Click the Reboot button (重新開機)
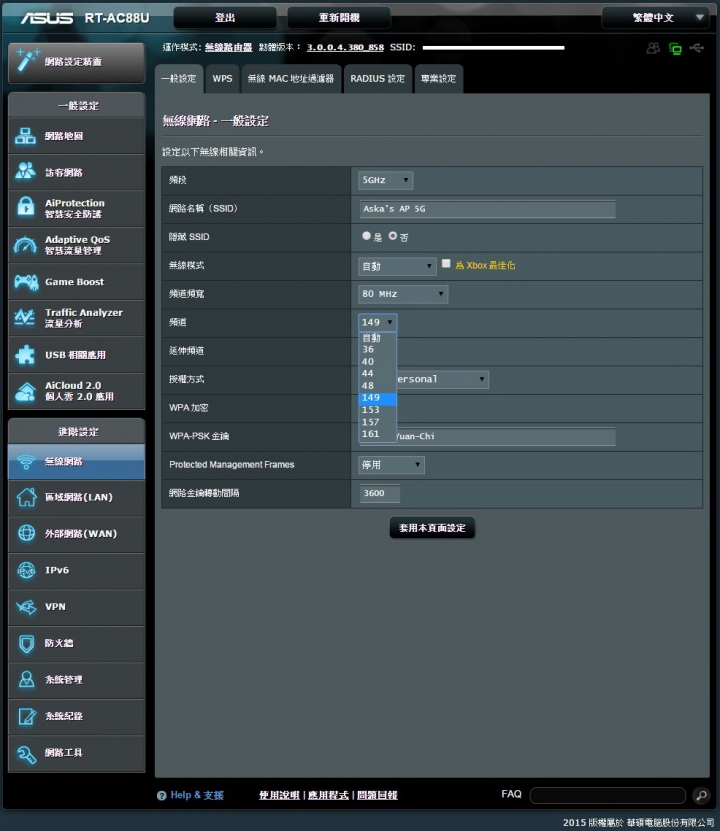Viewport: 720px width, 831px height. [339, 18]
